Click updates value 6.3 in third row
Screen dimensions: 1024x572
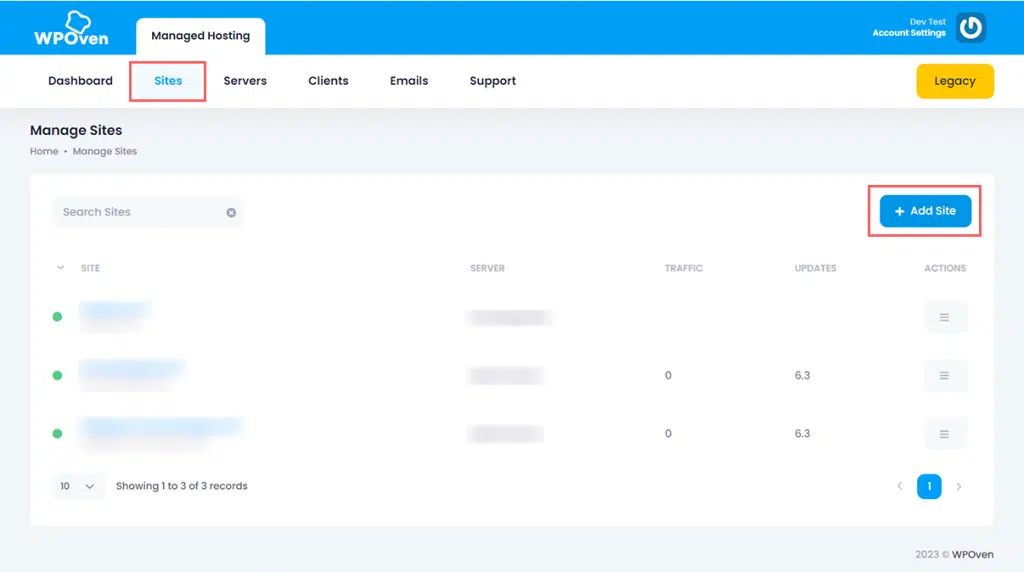click(x=802, y=434)
